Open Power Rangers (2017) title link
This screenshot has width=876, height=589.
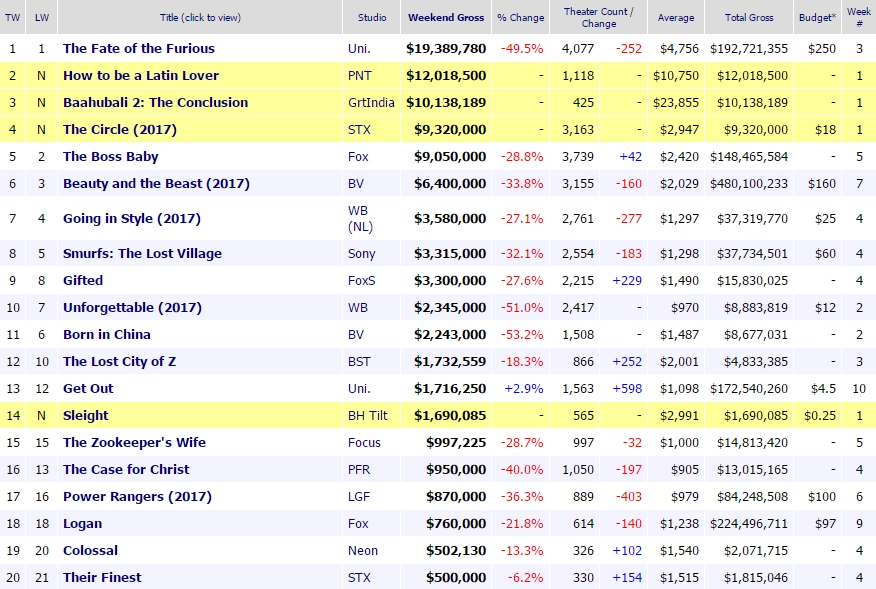(x=137, y=496)
